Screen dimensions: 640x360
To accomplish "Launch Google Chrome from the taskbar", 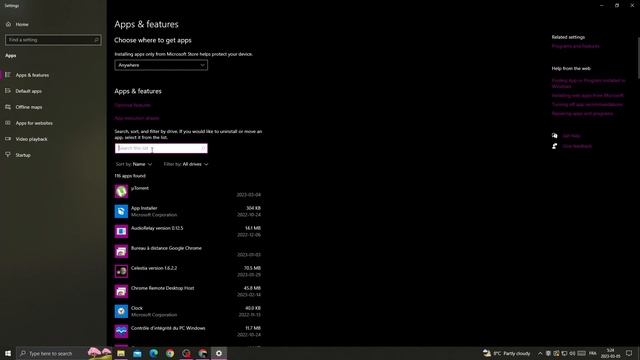I will (x=170, y=353).
